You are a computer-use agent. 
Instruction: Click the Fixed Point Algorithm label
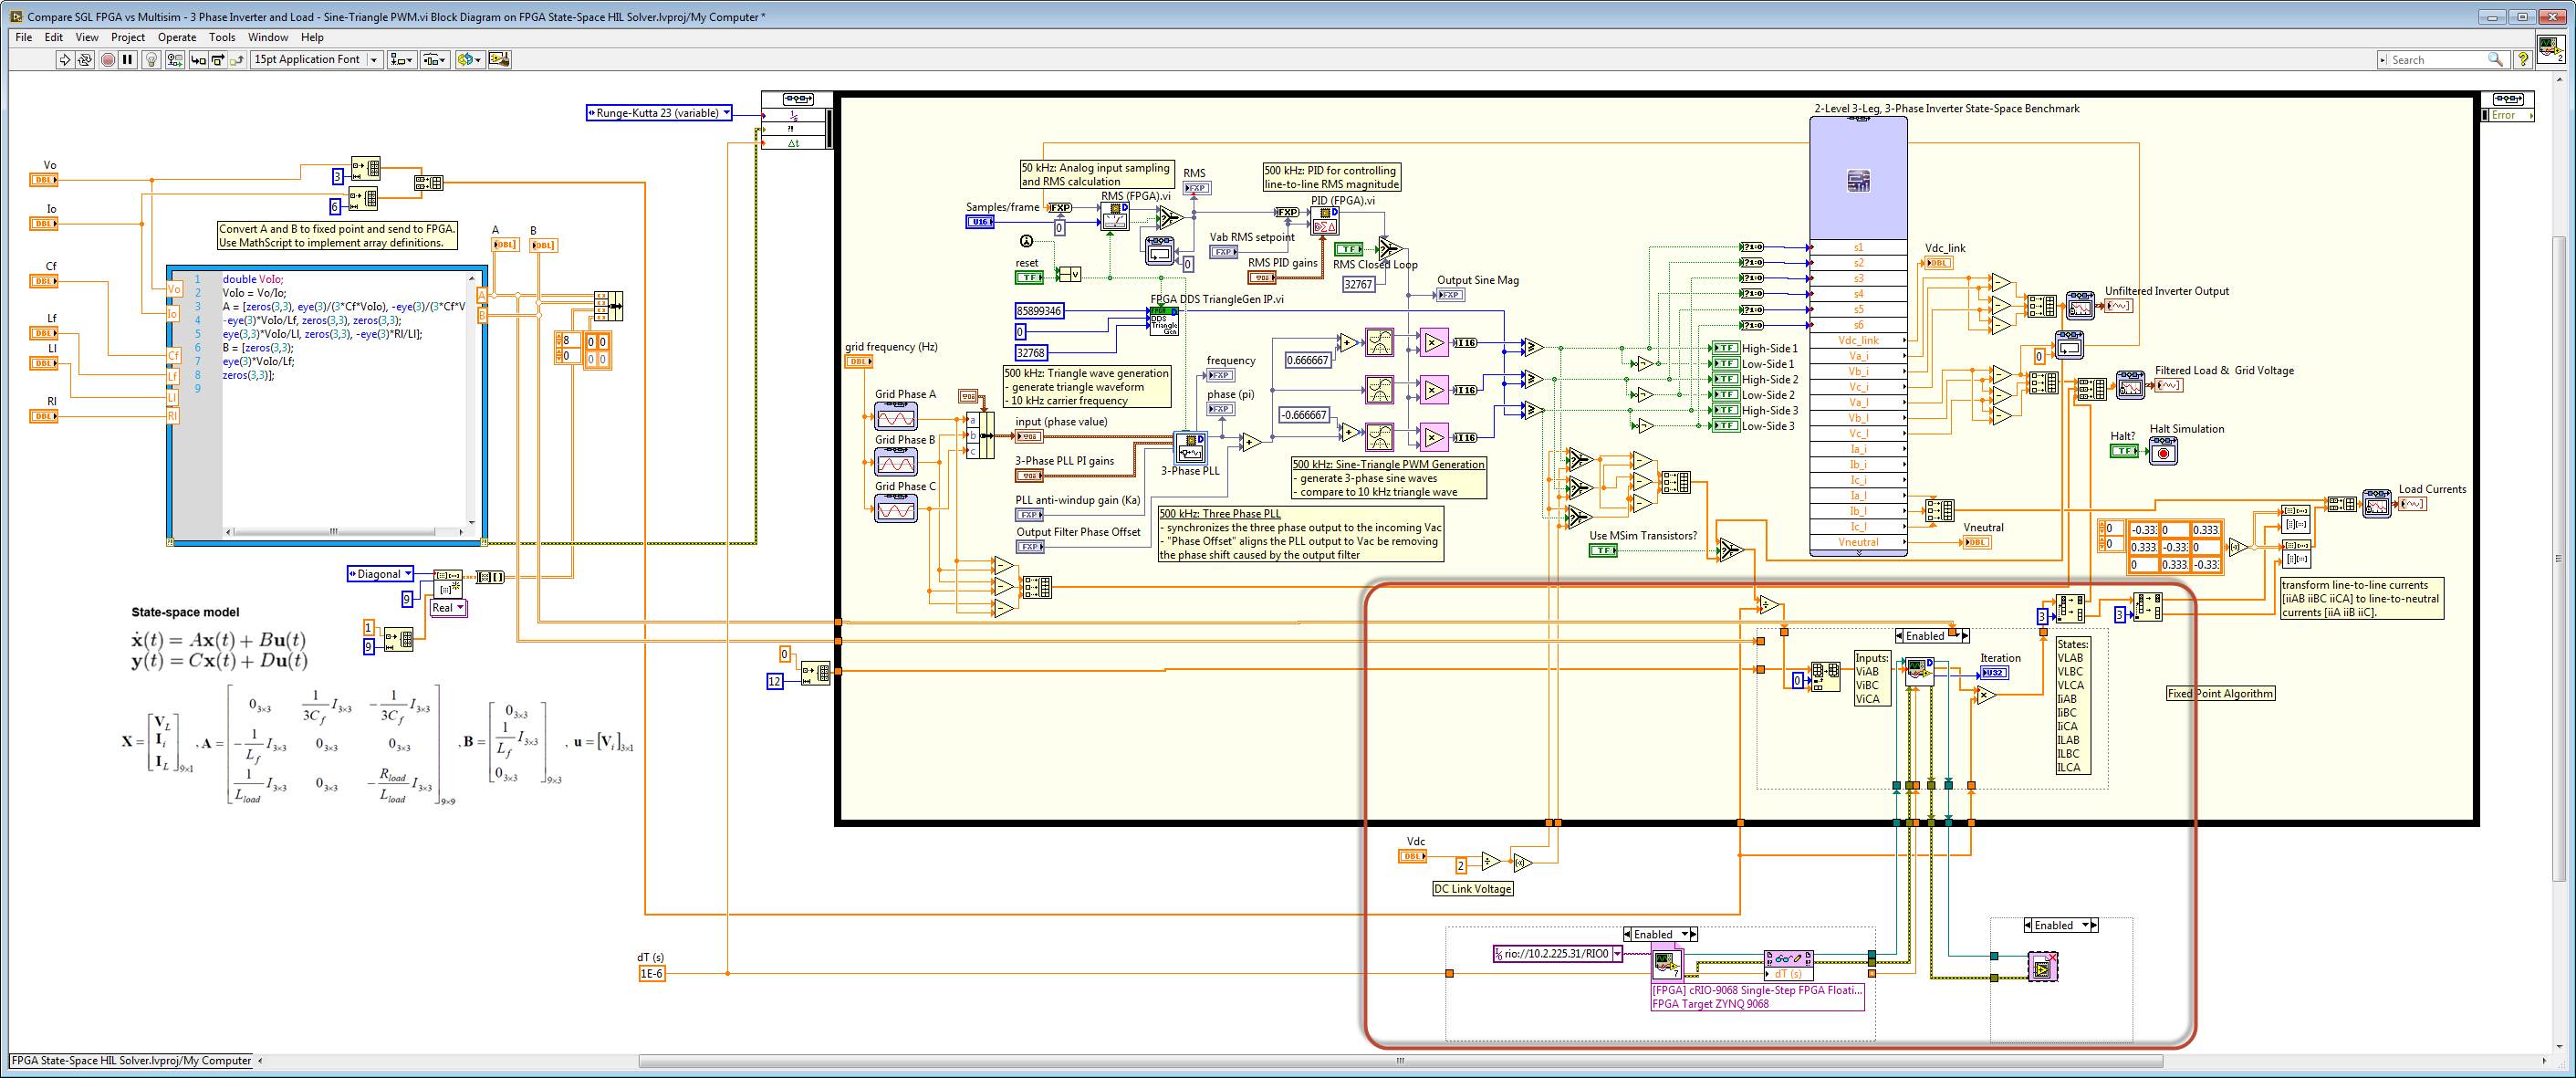(x=2220, y=693)
